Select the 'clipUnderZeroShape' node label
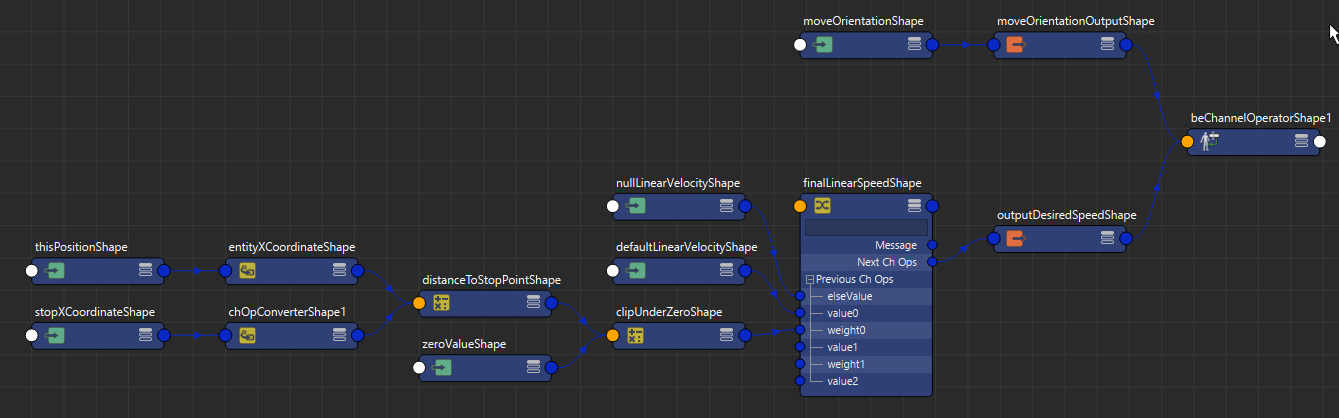This screenshot has height=418, width=1339. 668,312
